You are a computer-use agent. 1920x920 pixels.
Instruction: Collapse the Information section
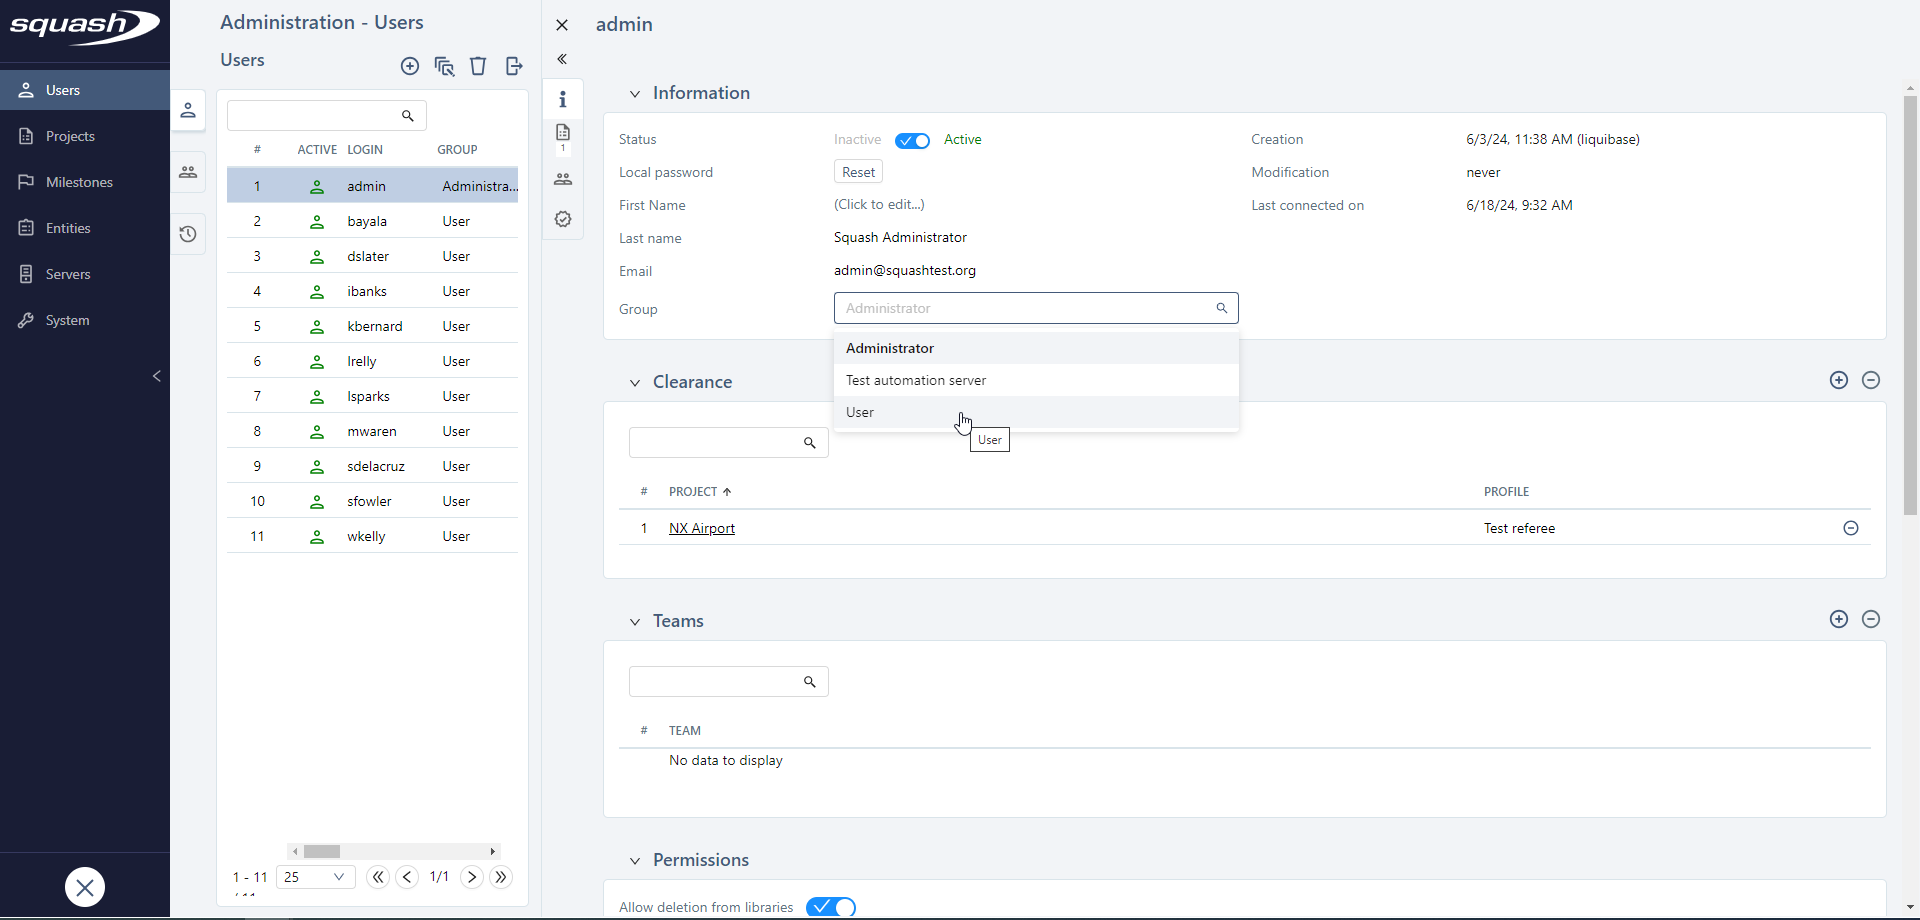[635, 93]
